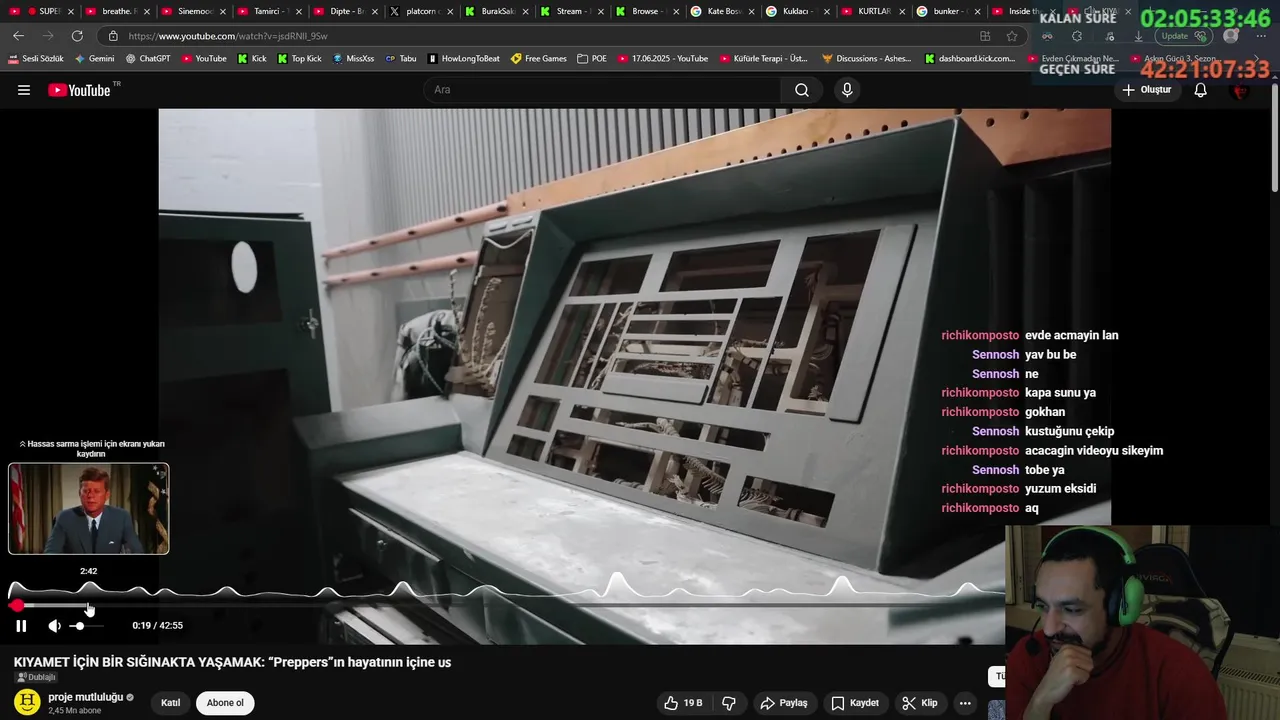View site information lock icon
The width and height of the screenshot is (1280, 720).
point(114,36)
